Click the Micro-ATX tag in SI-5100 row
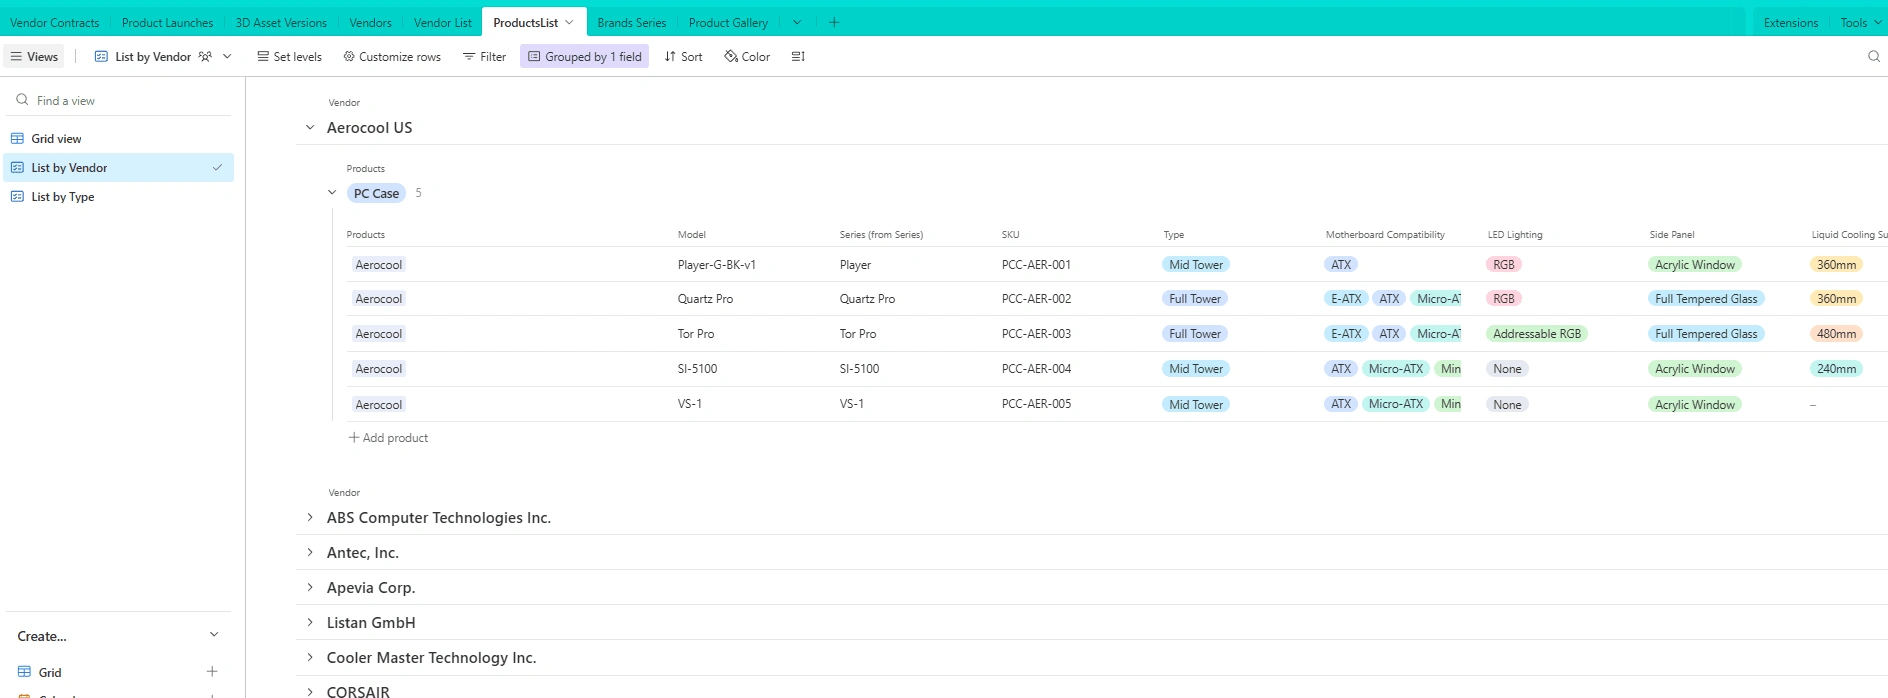This screenshot has height=698, width=1888. coord(1395,369)
